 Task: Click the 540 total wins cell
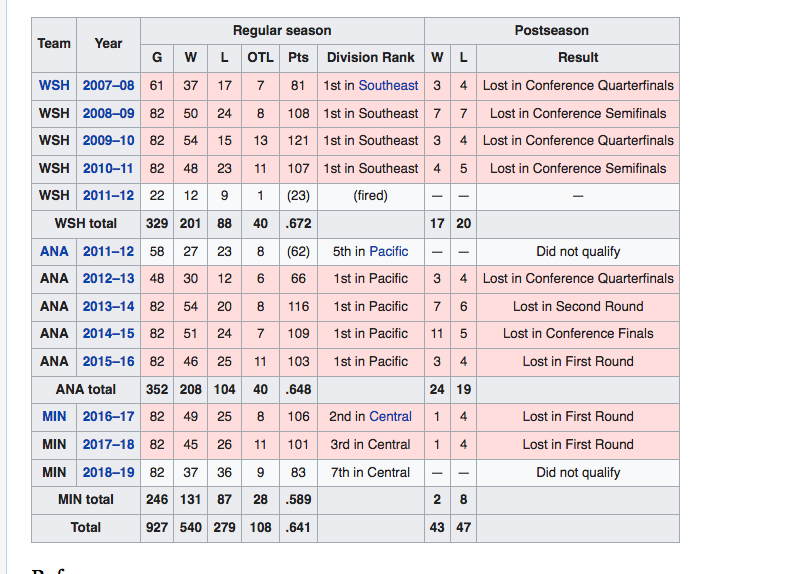(x=190, y=528)
